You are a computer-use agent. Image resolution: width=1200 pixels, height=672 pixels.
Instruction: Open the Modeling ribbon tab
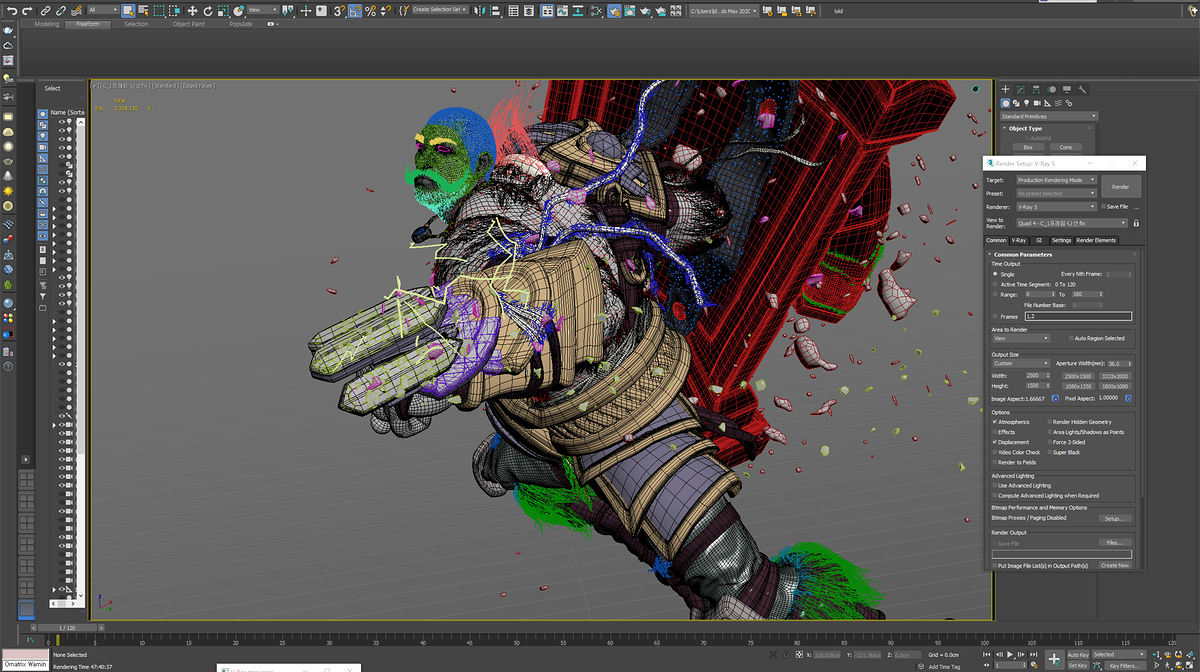pos(47,24)
